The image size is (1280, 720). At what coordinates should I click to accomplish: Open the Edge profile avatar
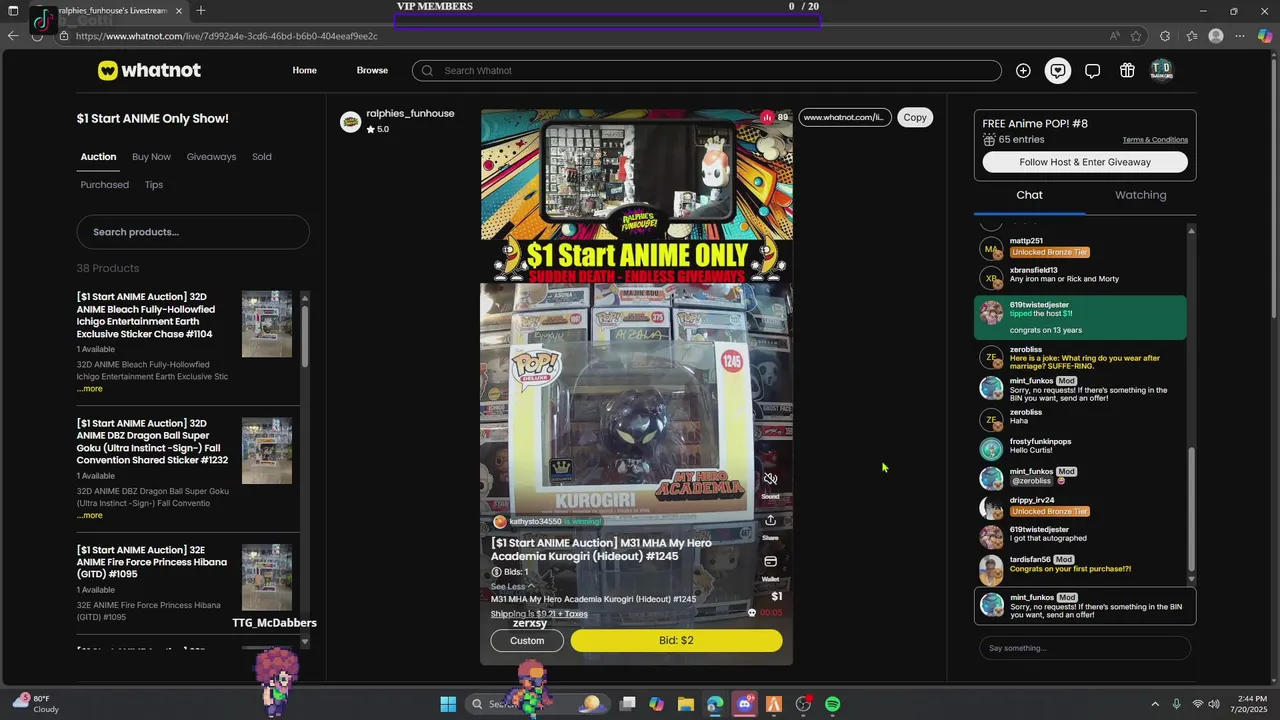pyautogui.click(x=1216, y=36)
